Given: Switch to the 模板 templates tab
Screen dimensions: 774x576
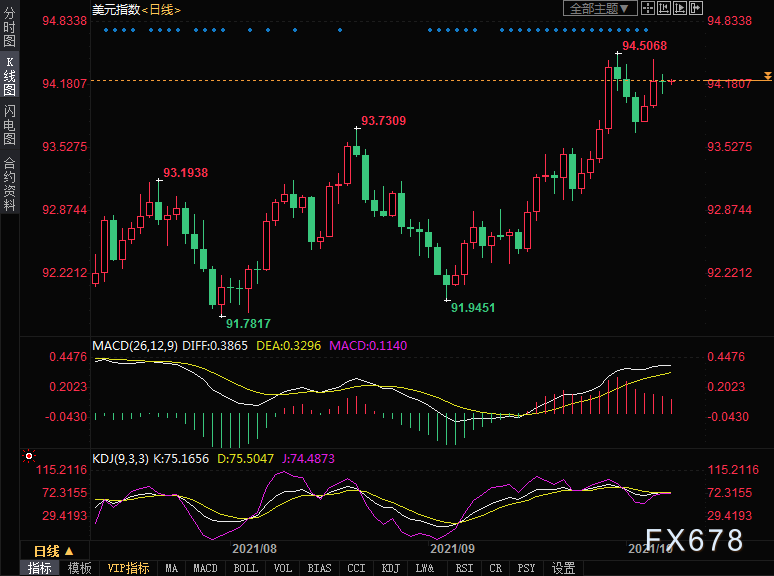Looking at the screenshot, I should (x=79, y=568).
